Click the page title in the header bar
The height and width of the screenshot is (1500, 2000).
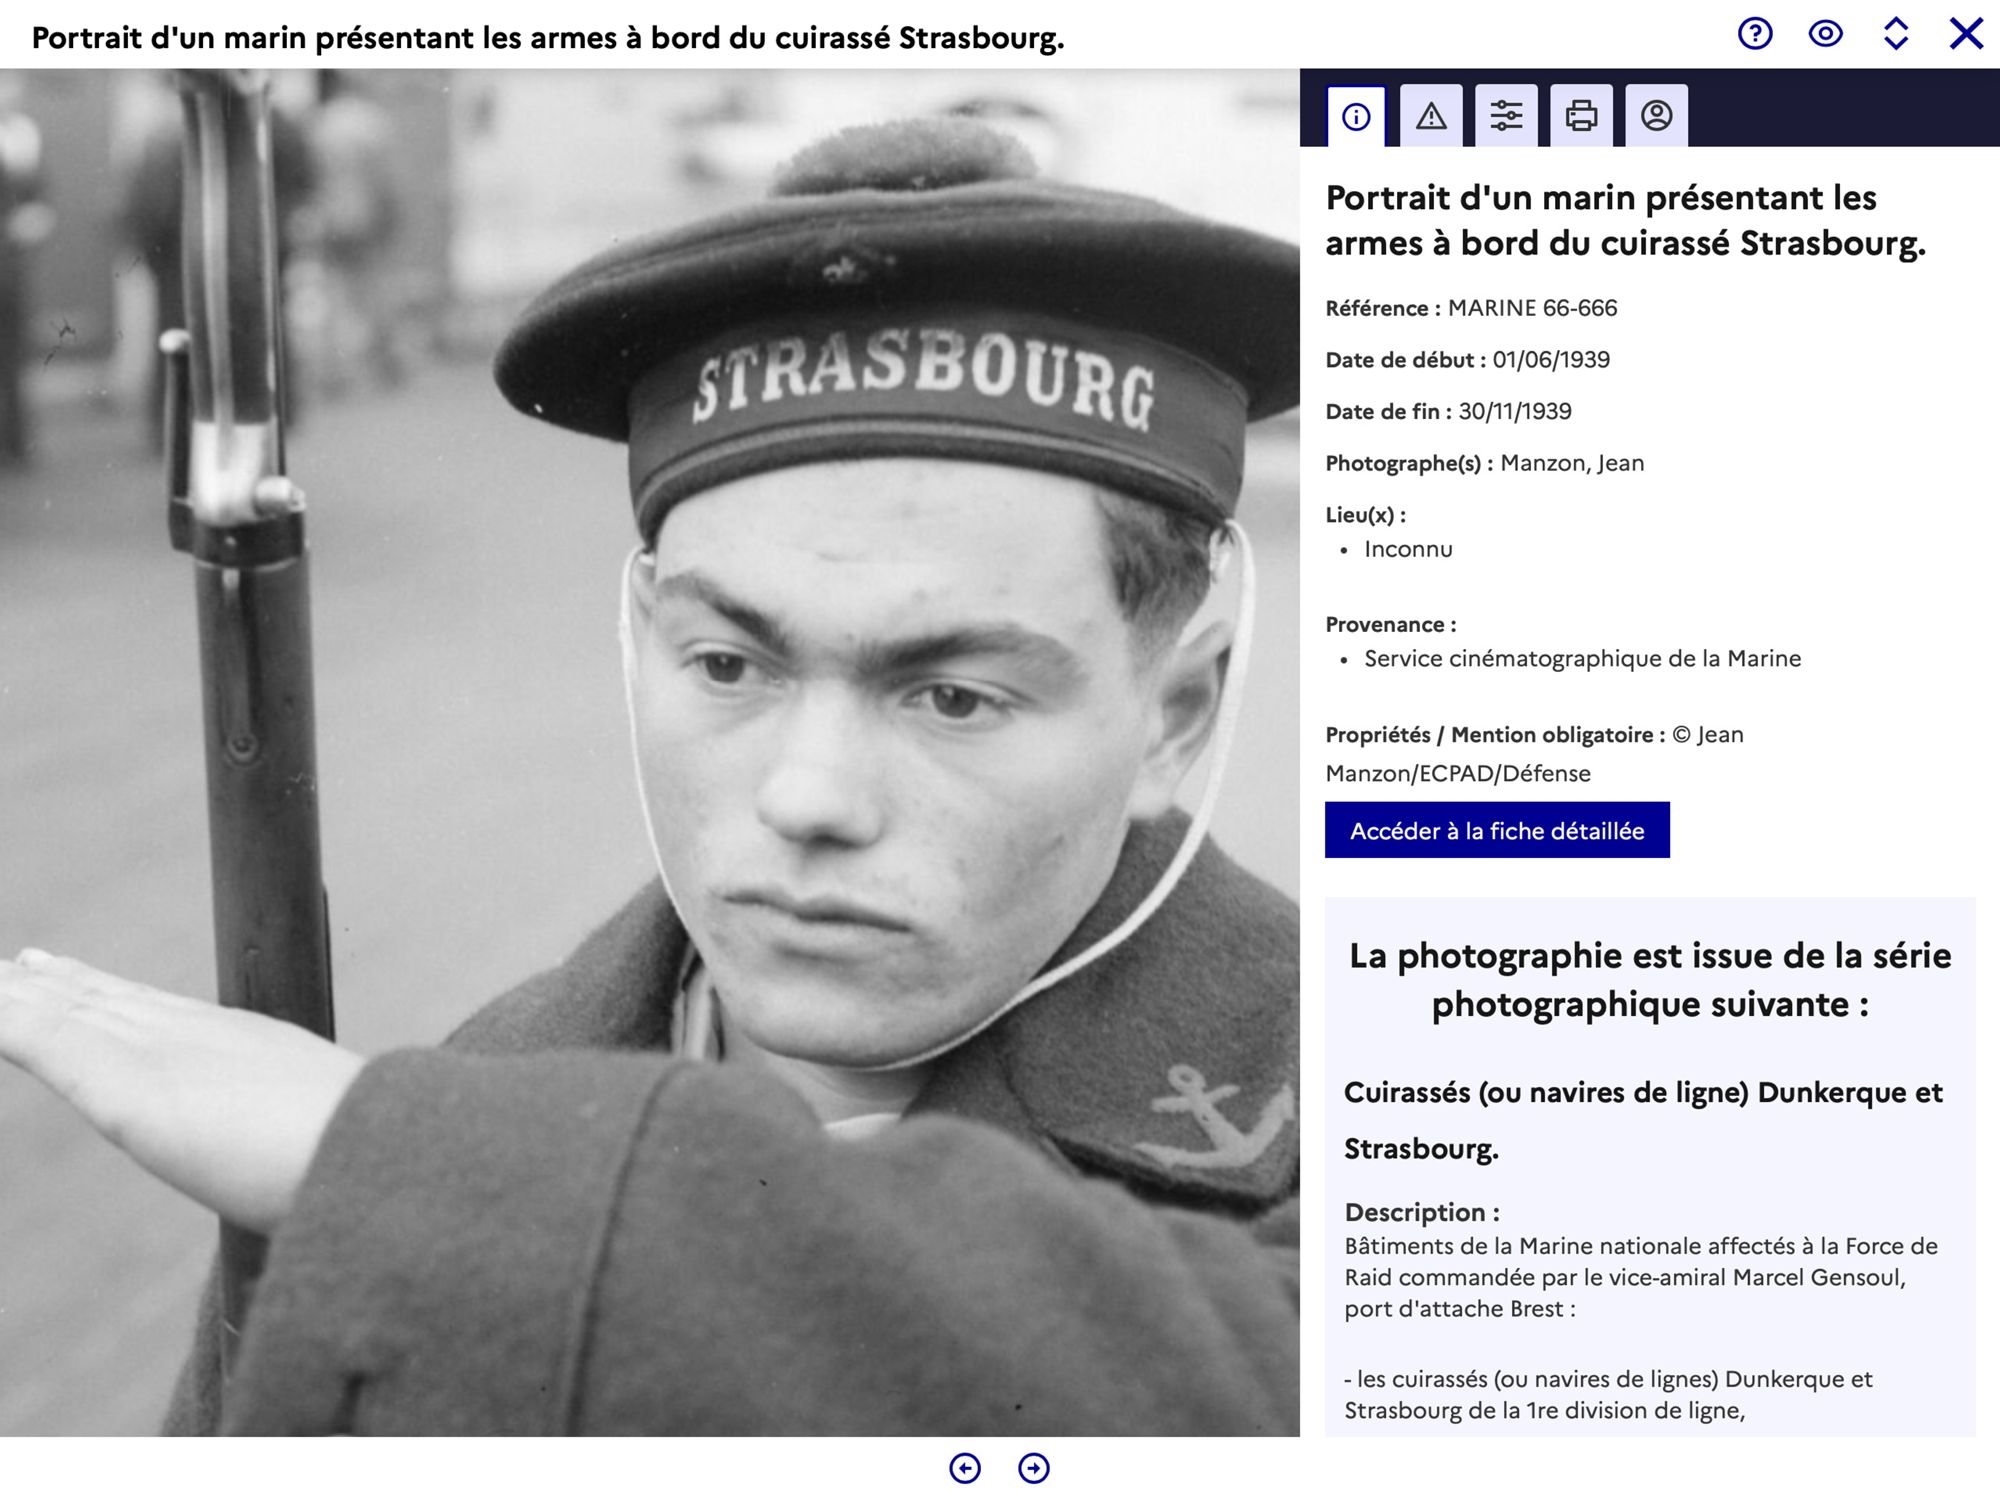click(548, 37)
